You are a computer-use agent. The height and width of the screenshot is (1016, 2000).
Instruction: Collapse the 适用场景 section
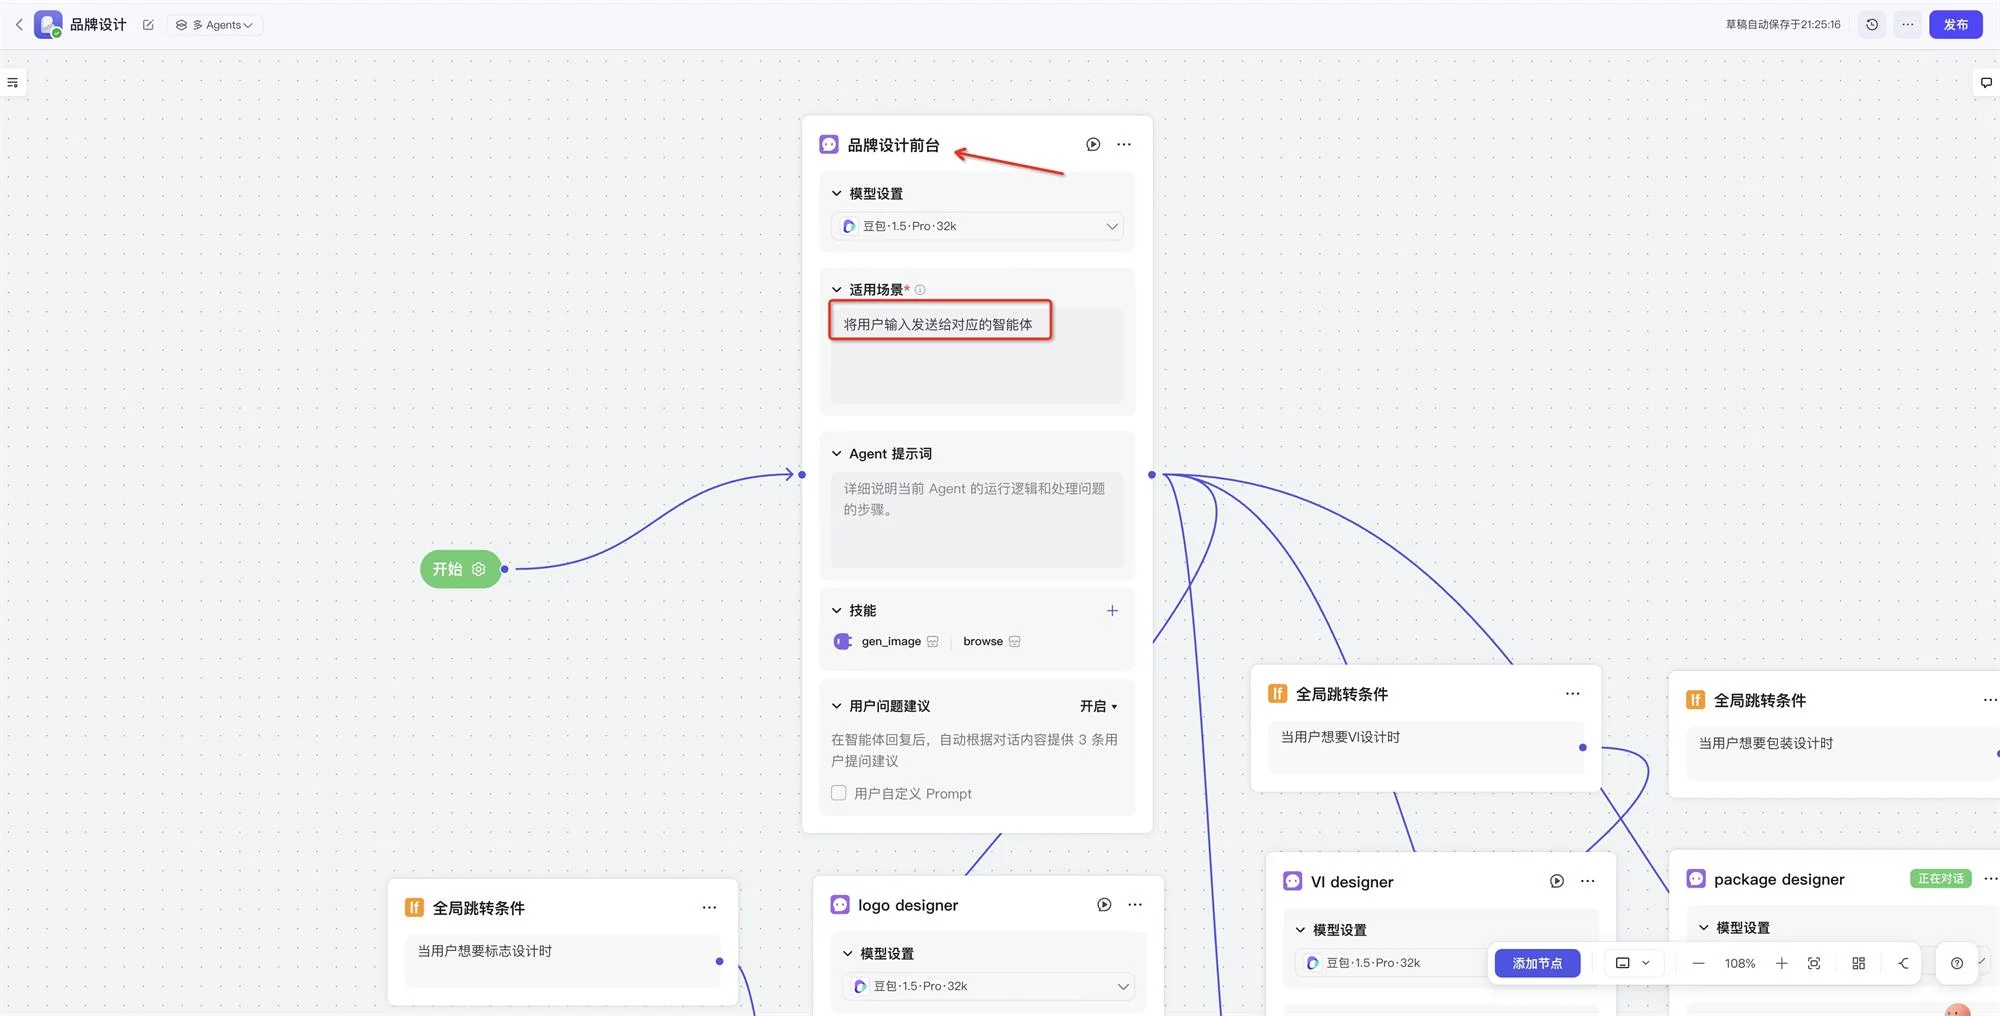[837, 289]
